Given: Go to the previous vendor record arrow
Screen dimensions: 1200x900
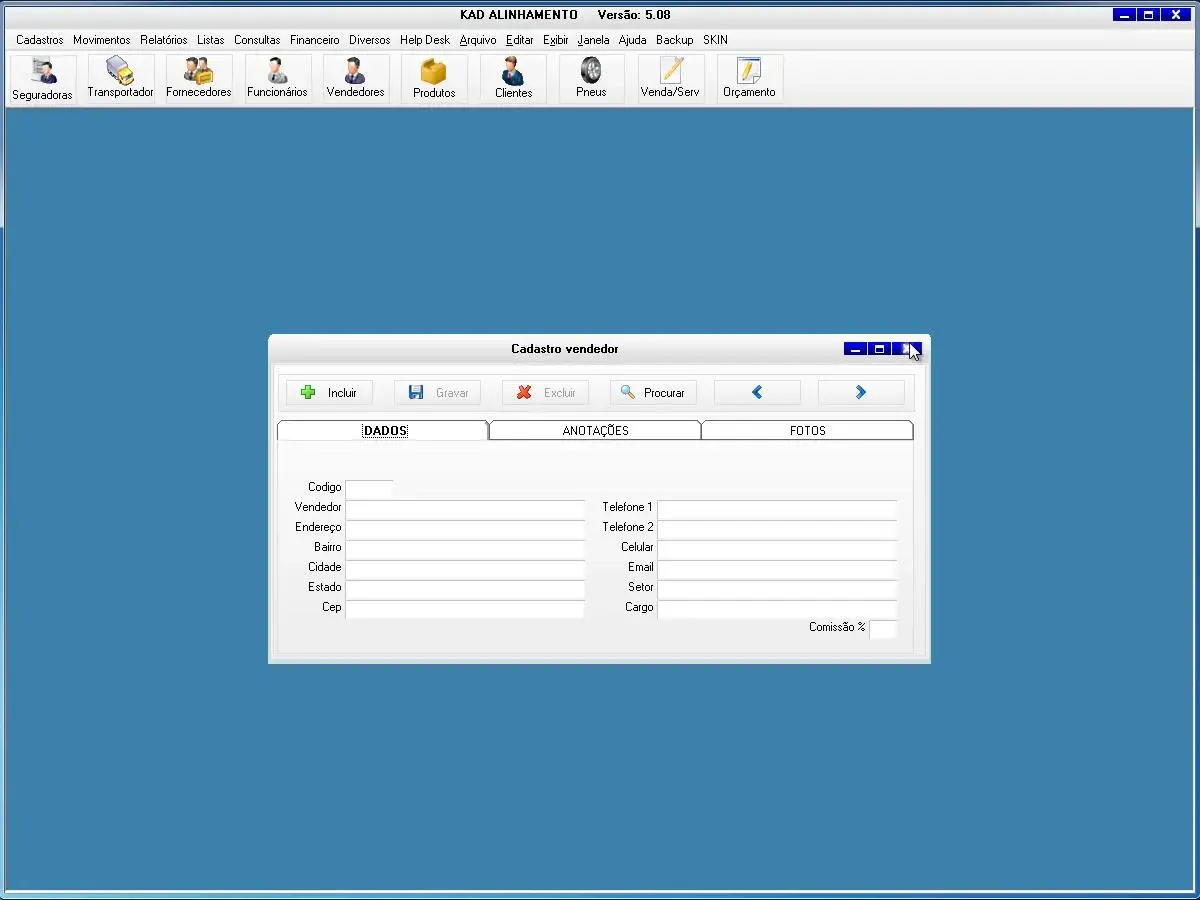Looking at the screenshot, I should coord(757,393).
